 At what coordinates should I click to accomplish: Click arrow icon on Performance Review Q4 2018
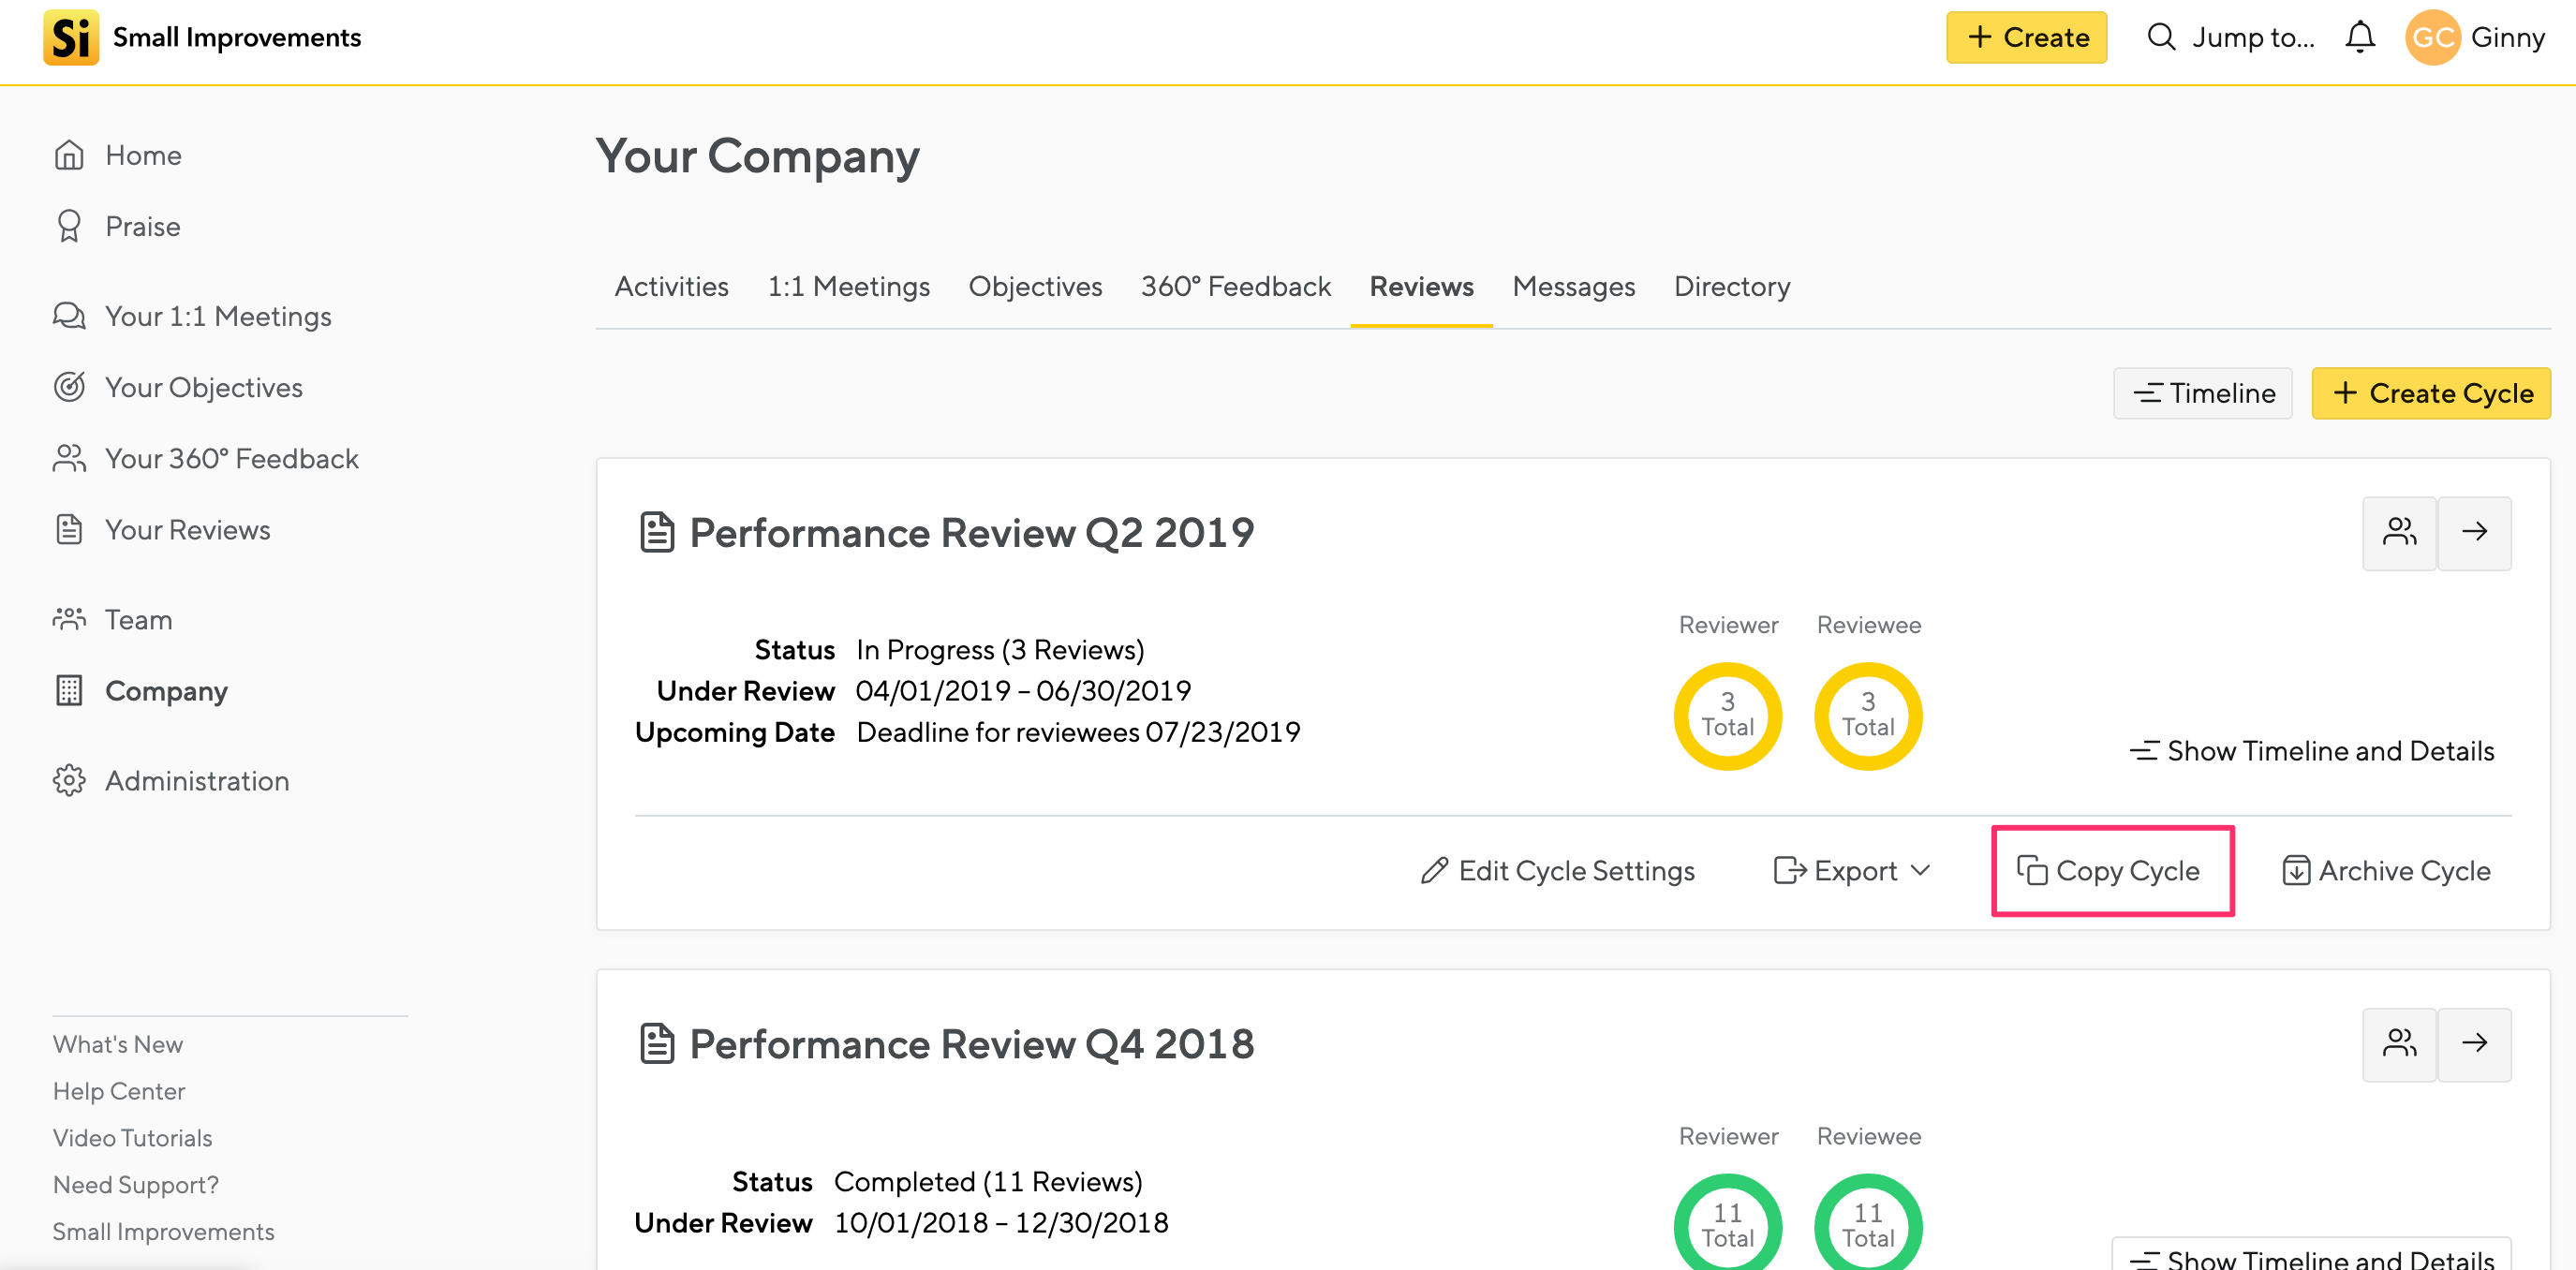click(x=2474, y=1043)
